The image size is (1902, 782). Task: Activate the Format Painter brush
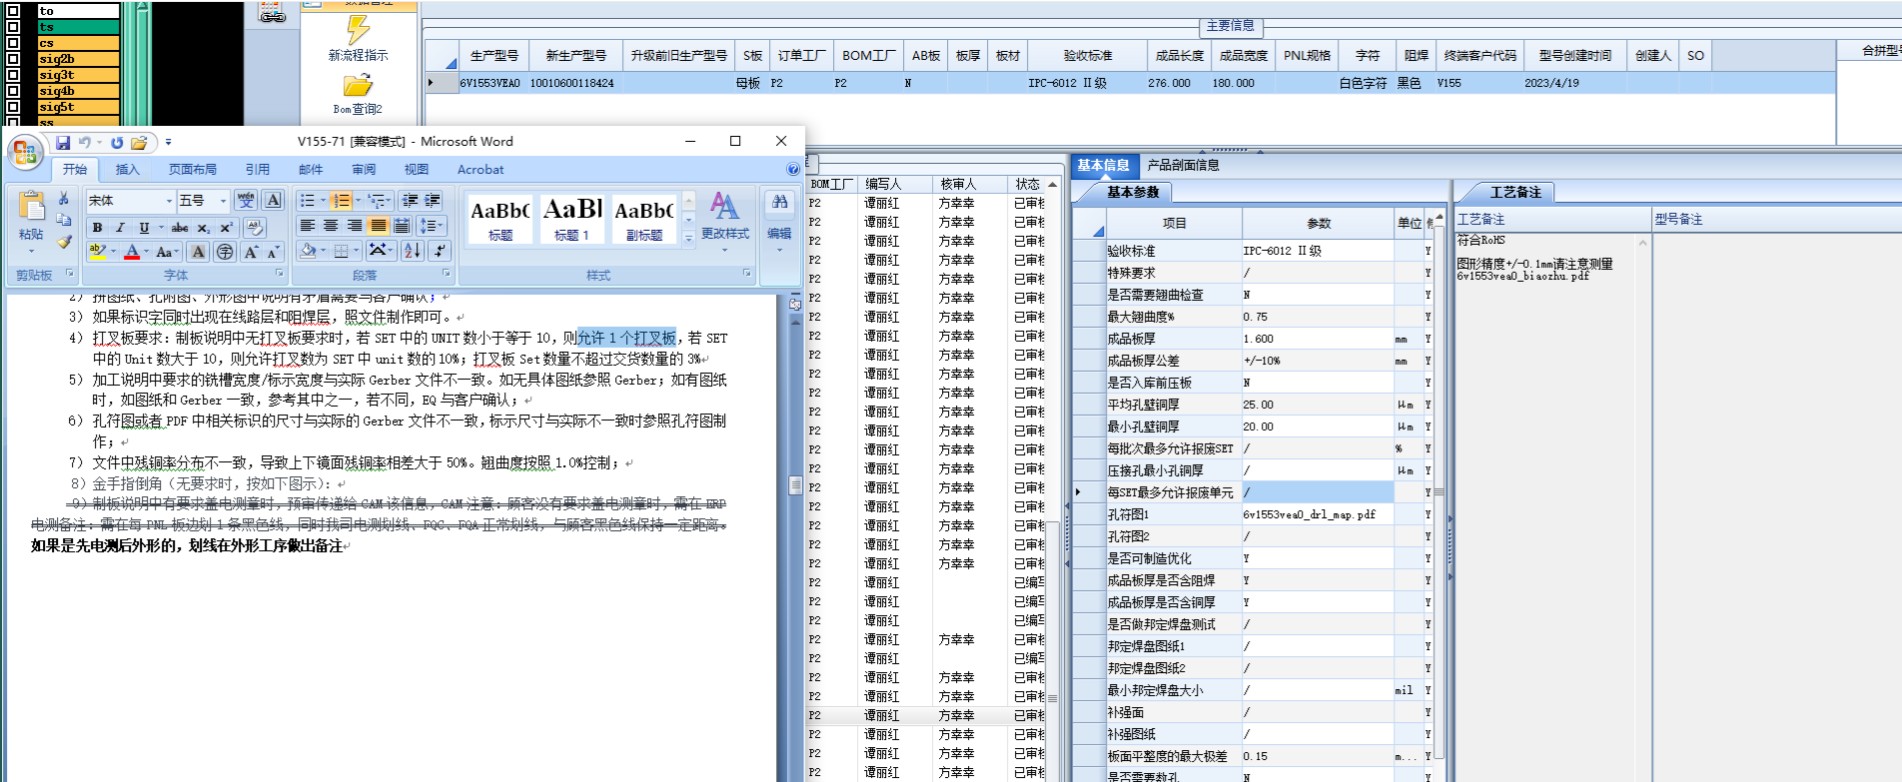click(x=64, y=242)
